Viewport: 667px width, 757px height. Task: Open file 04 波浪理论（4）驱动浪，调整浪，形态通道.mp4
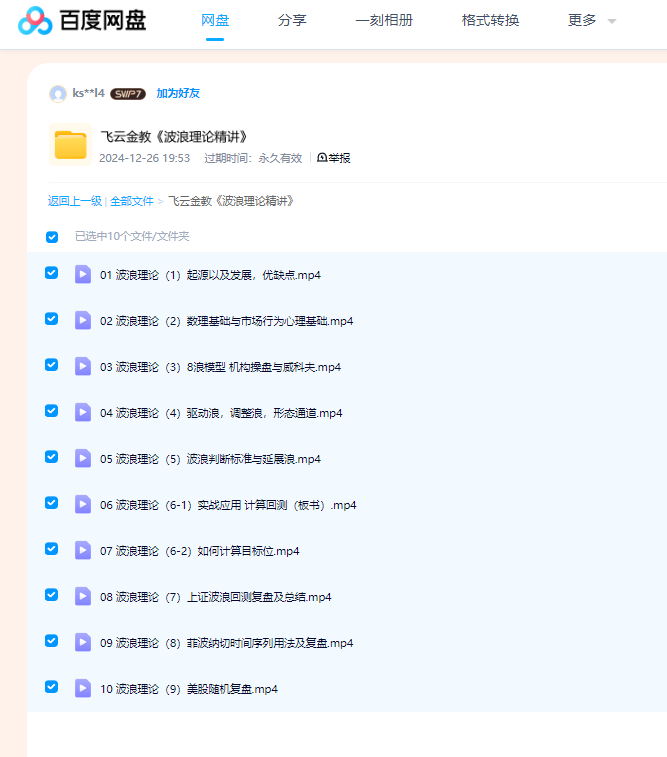[x=221, y=413]
